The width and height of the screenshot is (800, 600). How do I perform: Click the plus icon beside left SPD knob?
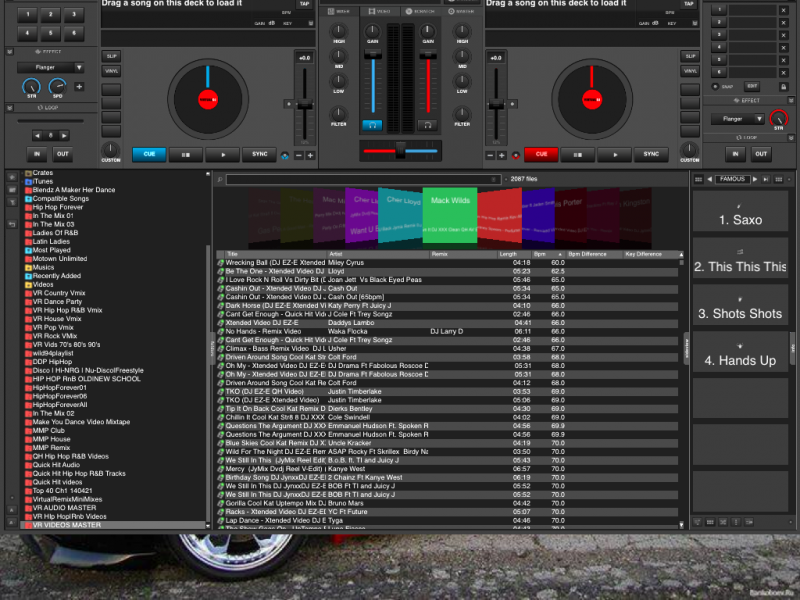[x=80, y=87]
